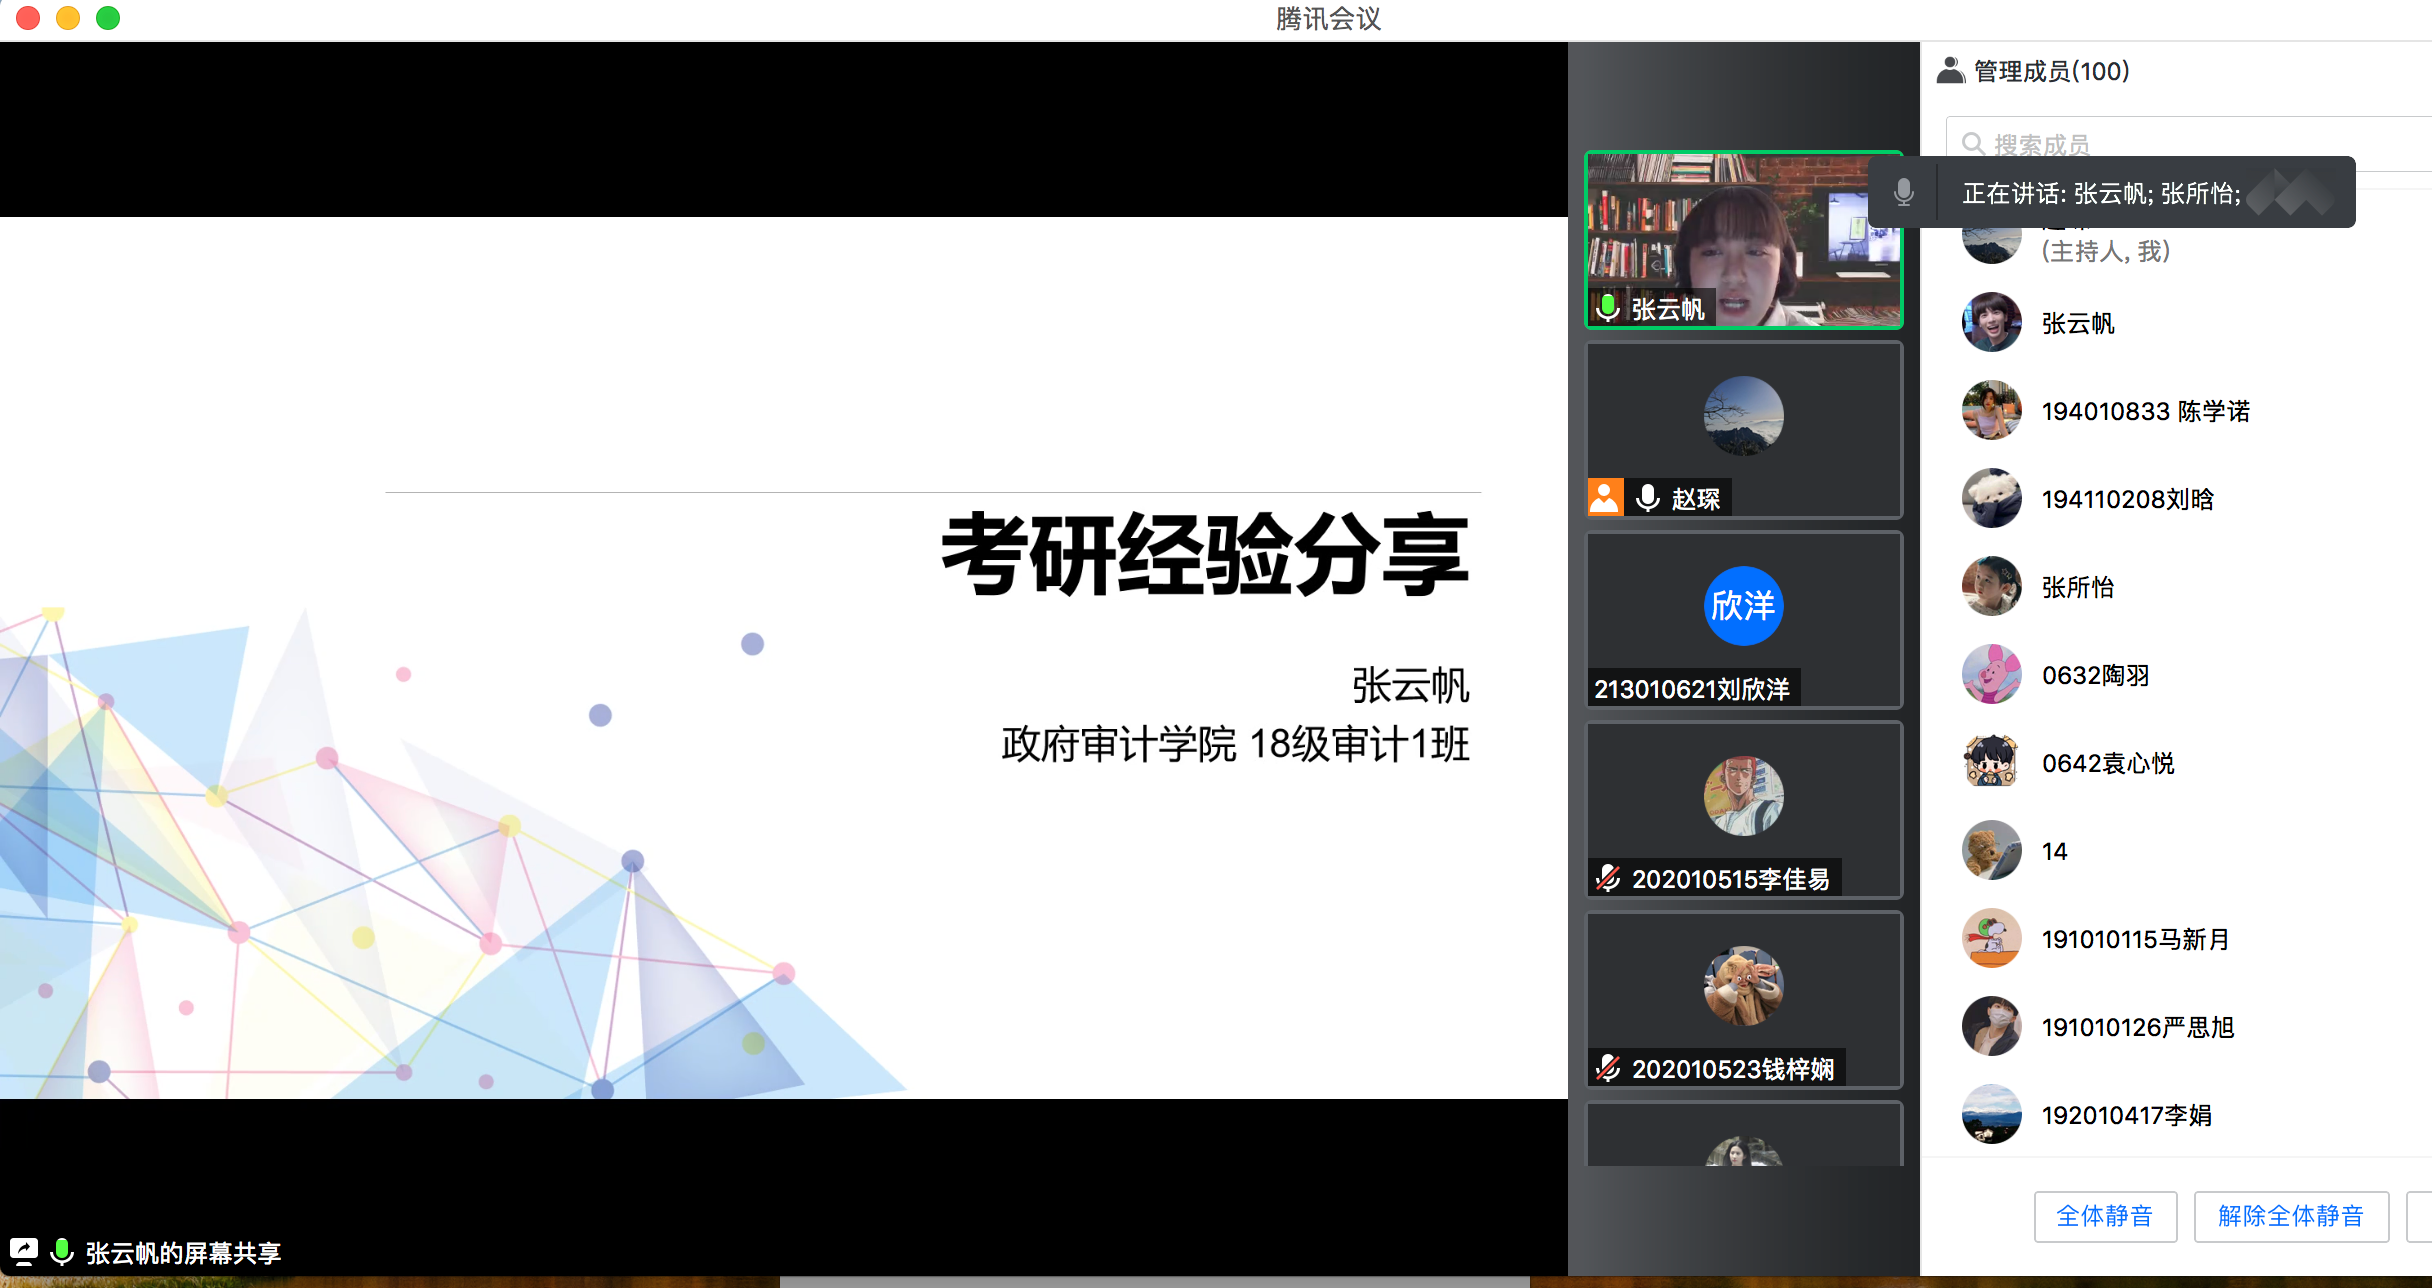Select member 194010833 陈学诺
The image size is (2432, 1288).
pos(2145,411)
